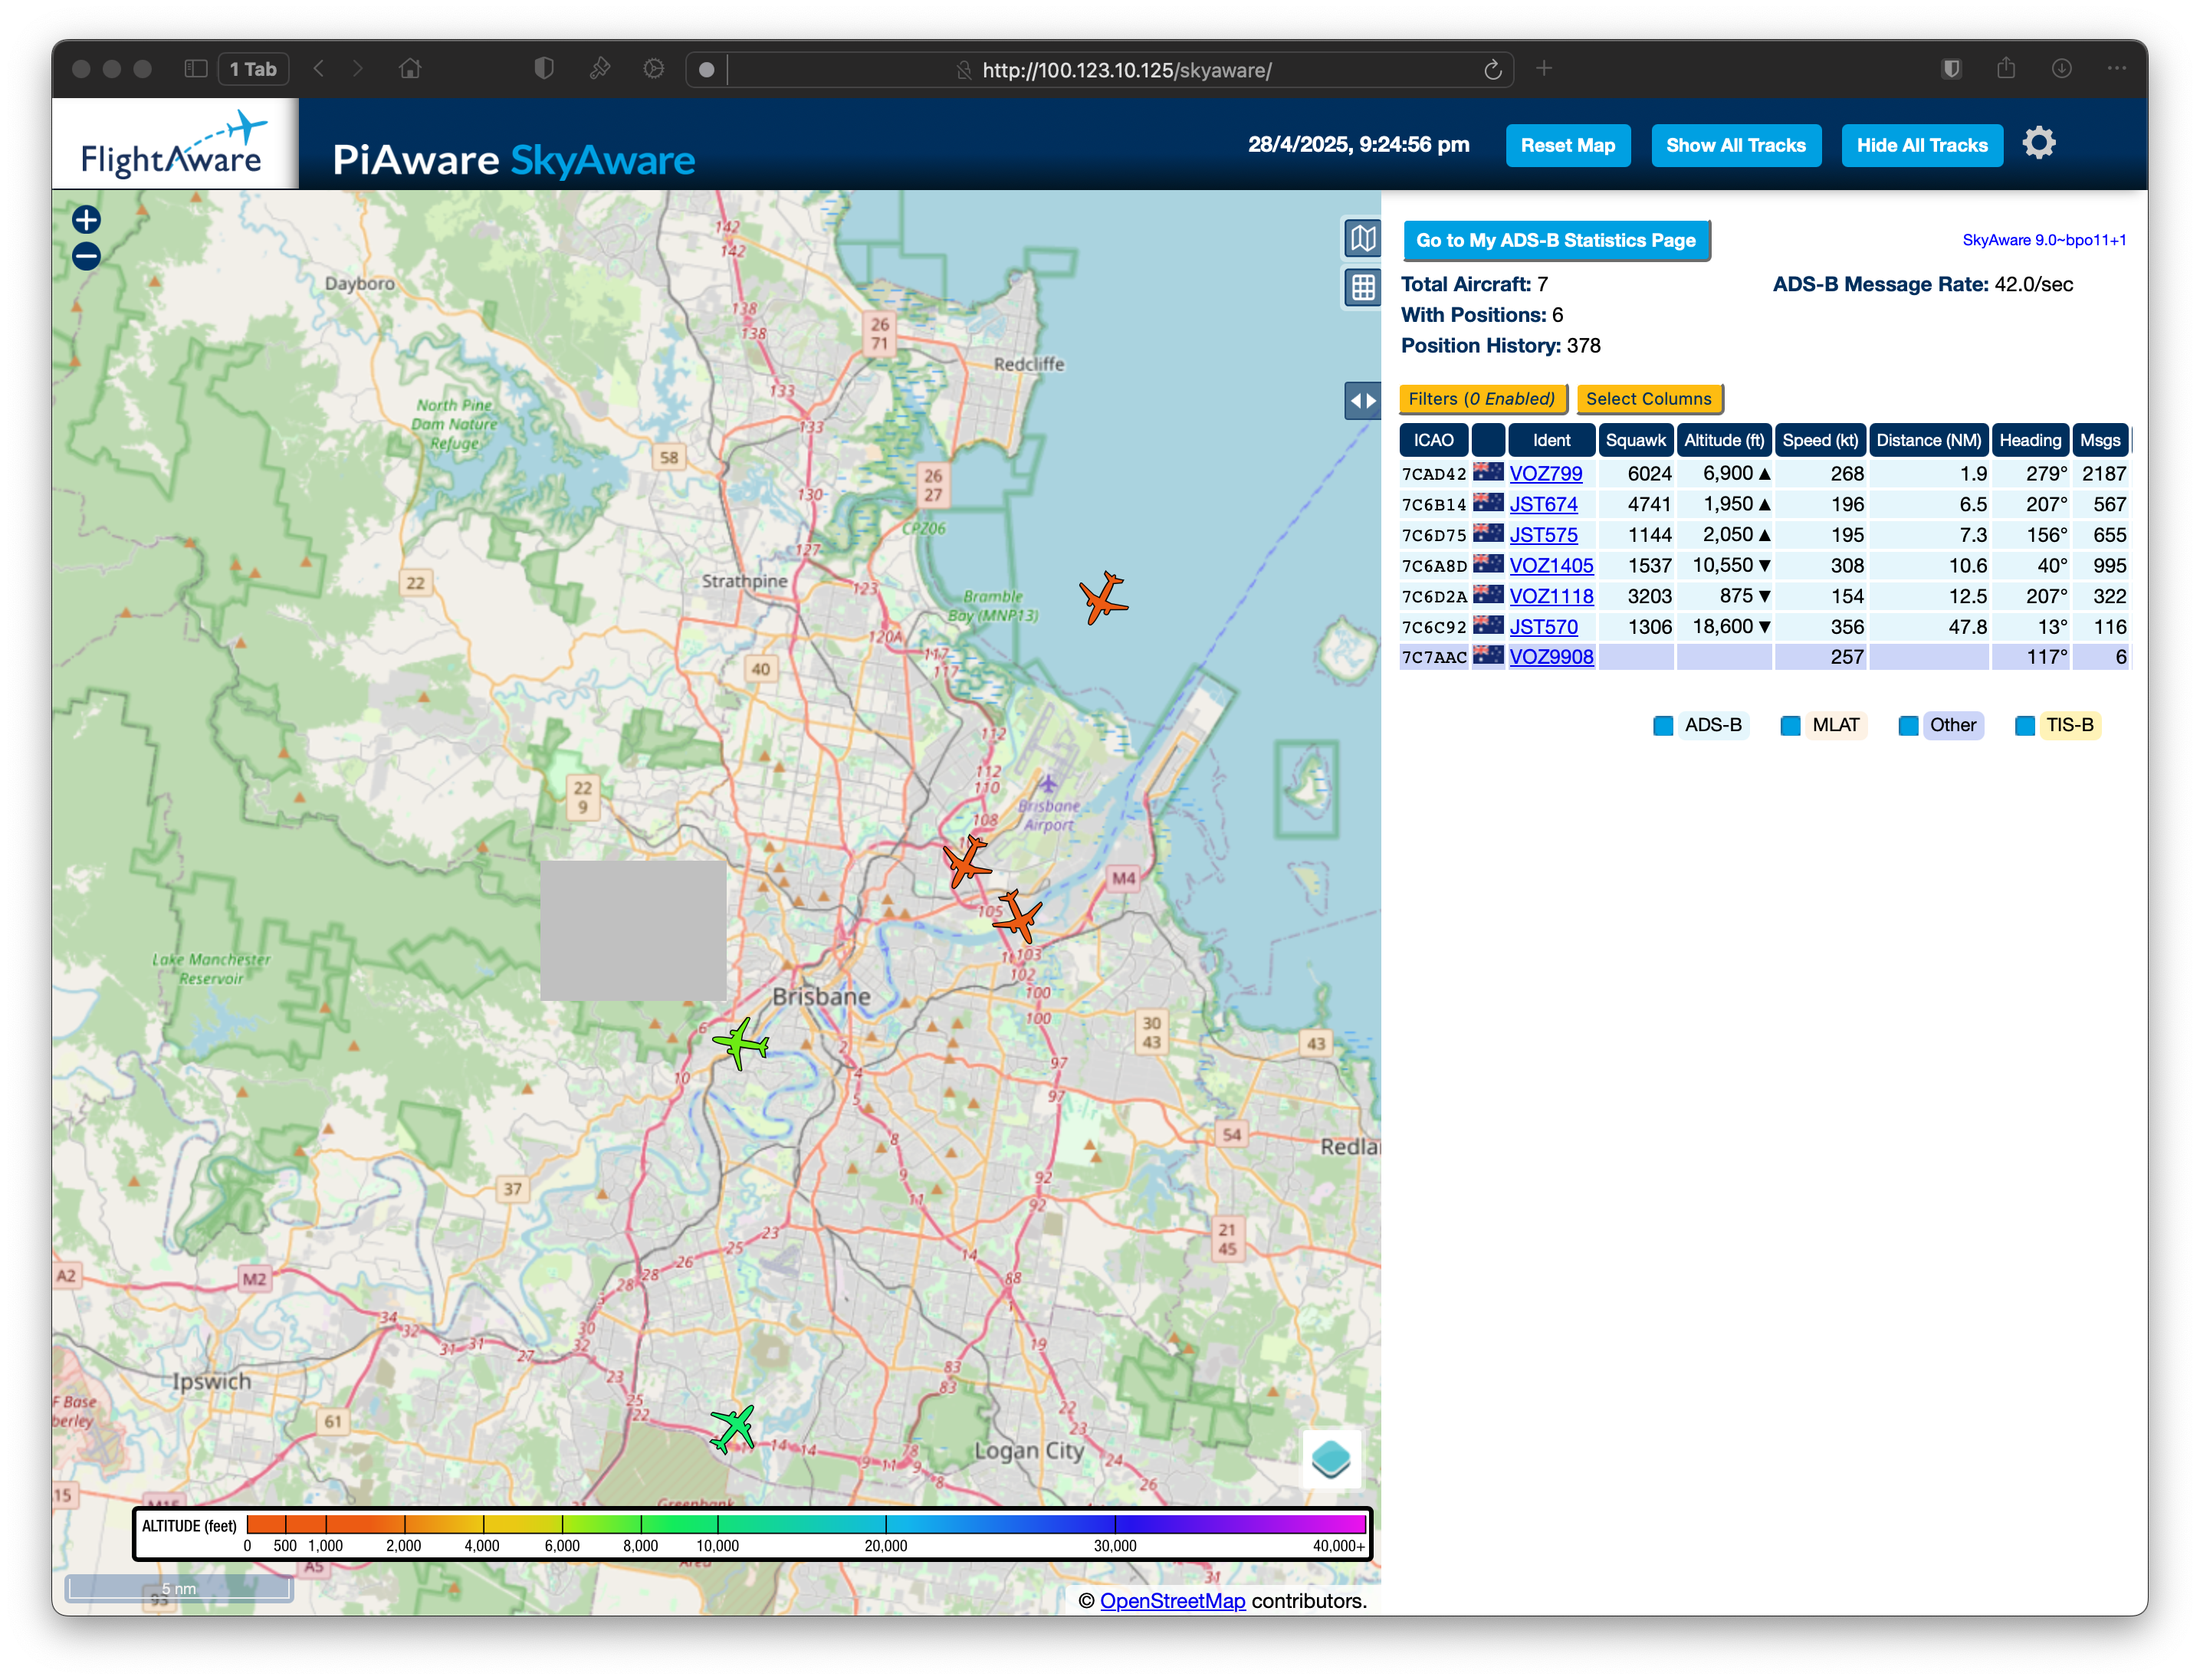Zoom out on the map

pyautogui.click(x=86, y=256)
